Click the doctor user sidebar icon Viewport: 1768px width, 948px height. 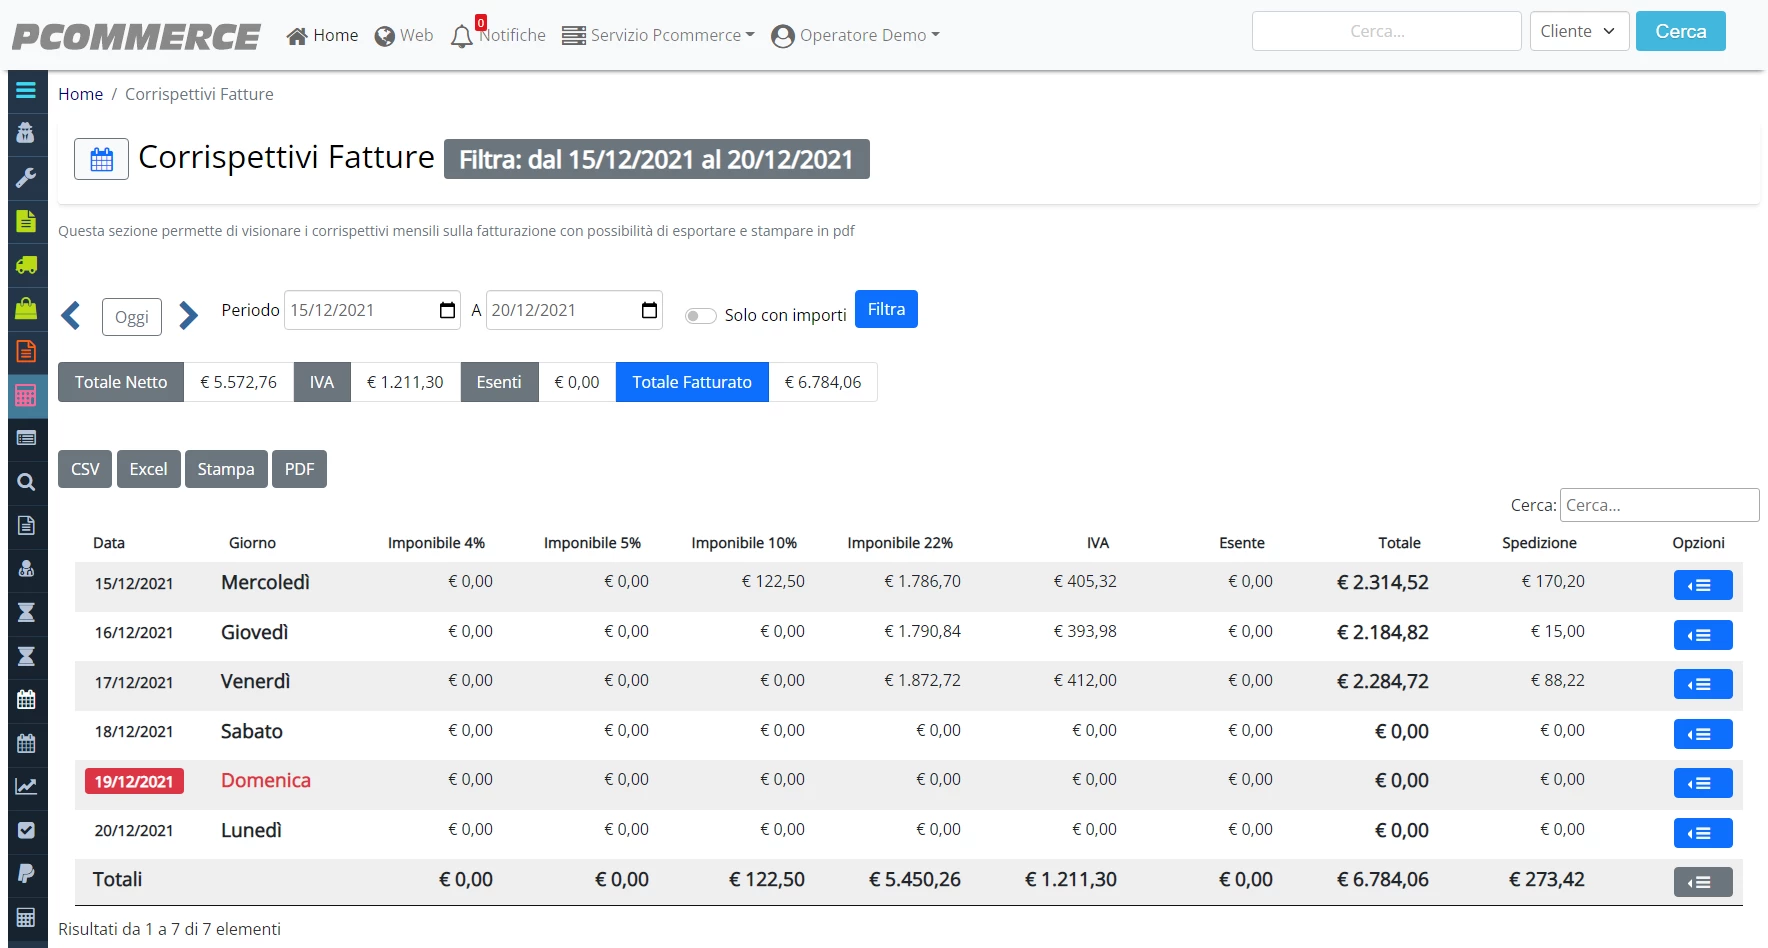coord(26,569)
